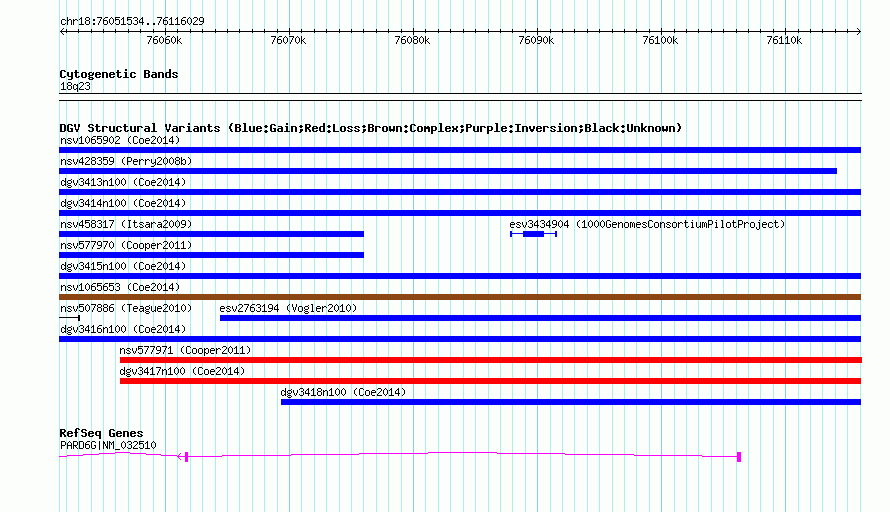
Task: Click the dgv3418n100 (Coe2014) blue bar
Action: click(571, 402)
